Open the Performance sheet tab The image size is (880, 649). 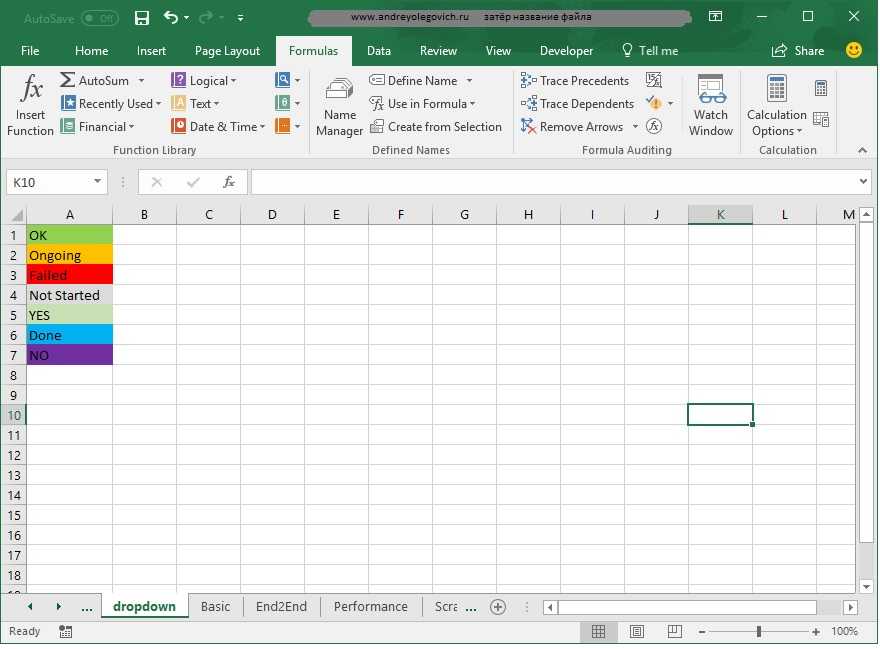[370, 607]
